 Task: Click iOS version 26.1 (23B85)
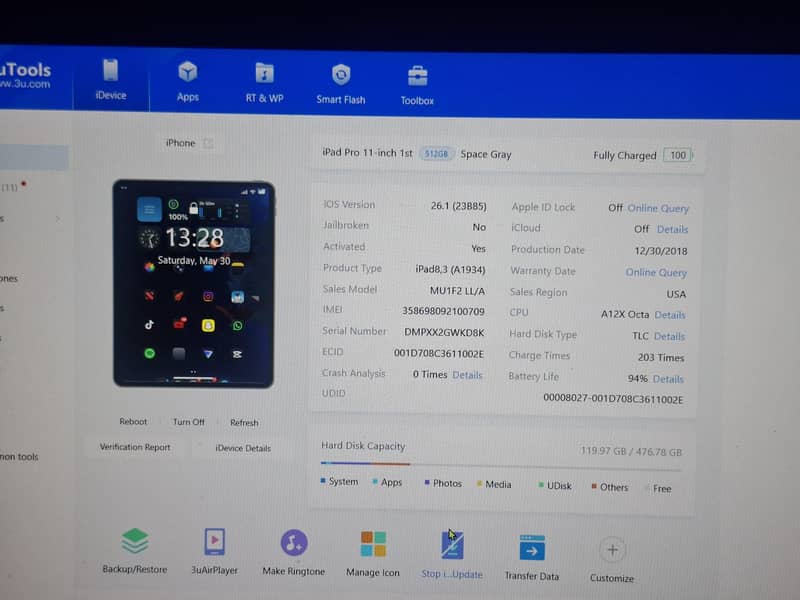click(x=458, y=206)
